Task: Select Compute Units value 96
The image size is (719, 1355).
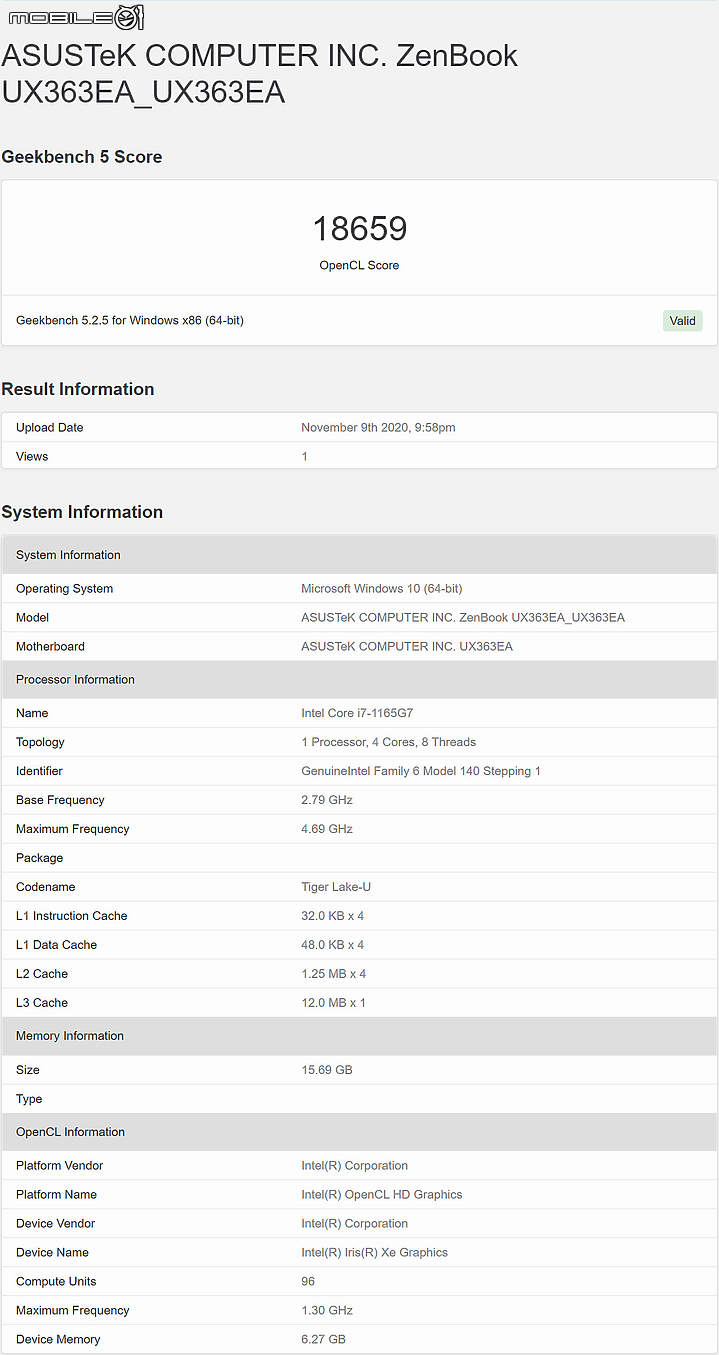Action: [x=308, y=1283]
